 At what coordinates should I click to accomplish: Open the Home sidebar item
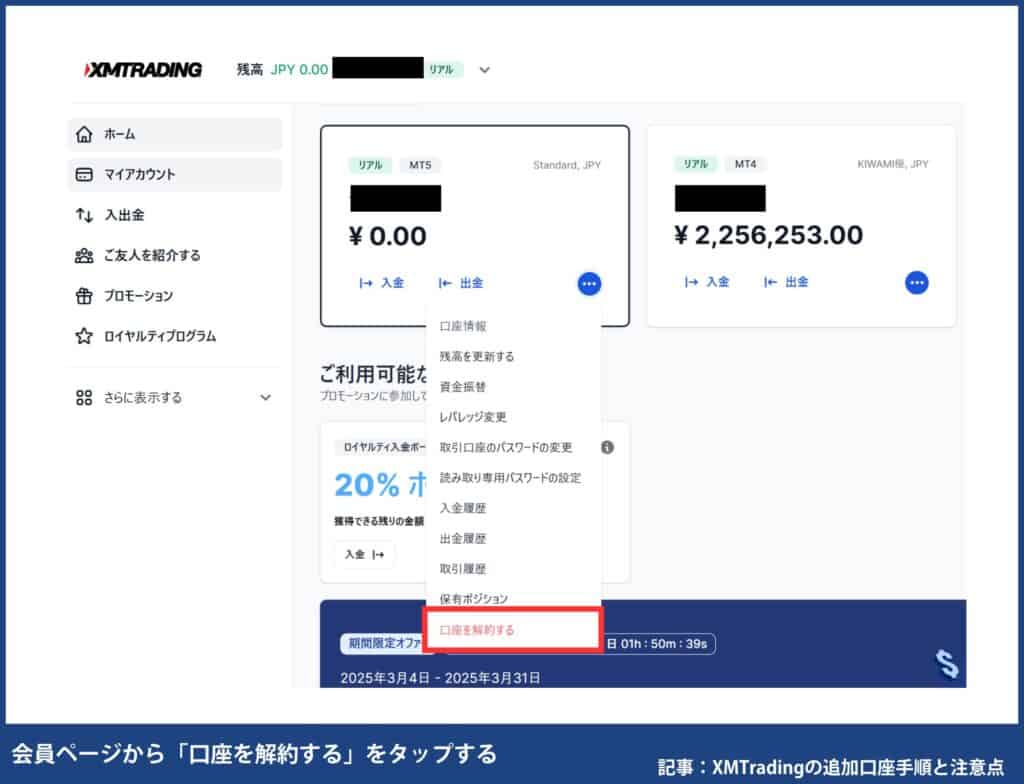[x=175, y=134]
